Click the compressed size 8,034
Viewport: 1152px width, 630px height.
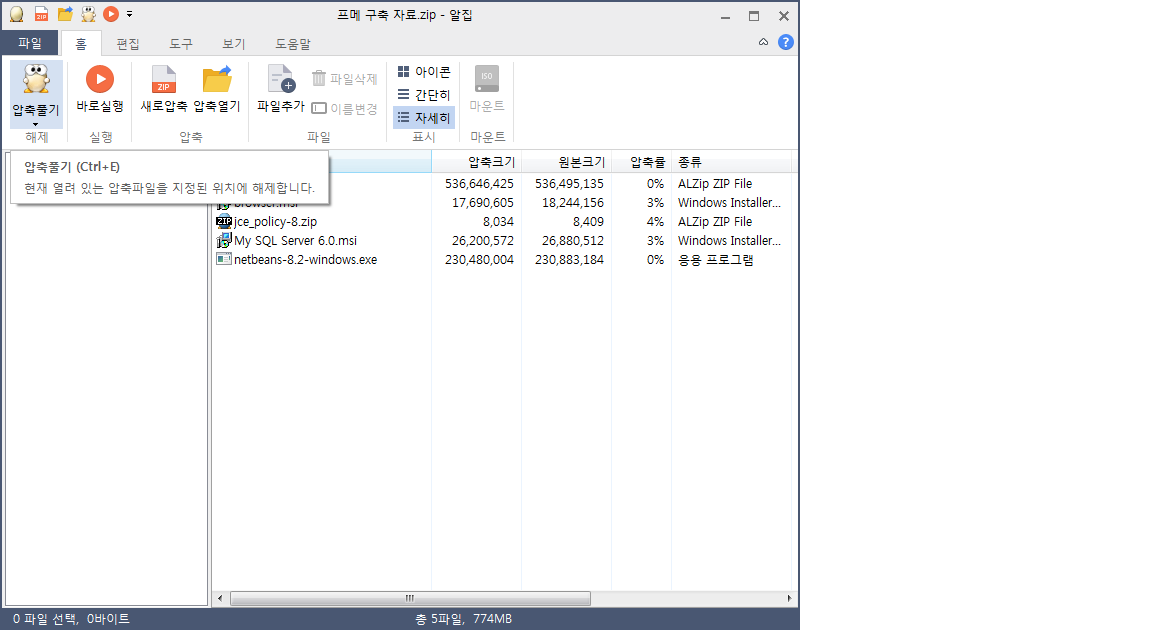pyautogui.click(x=498, y=222)
